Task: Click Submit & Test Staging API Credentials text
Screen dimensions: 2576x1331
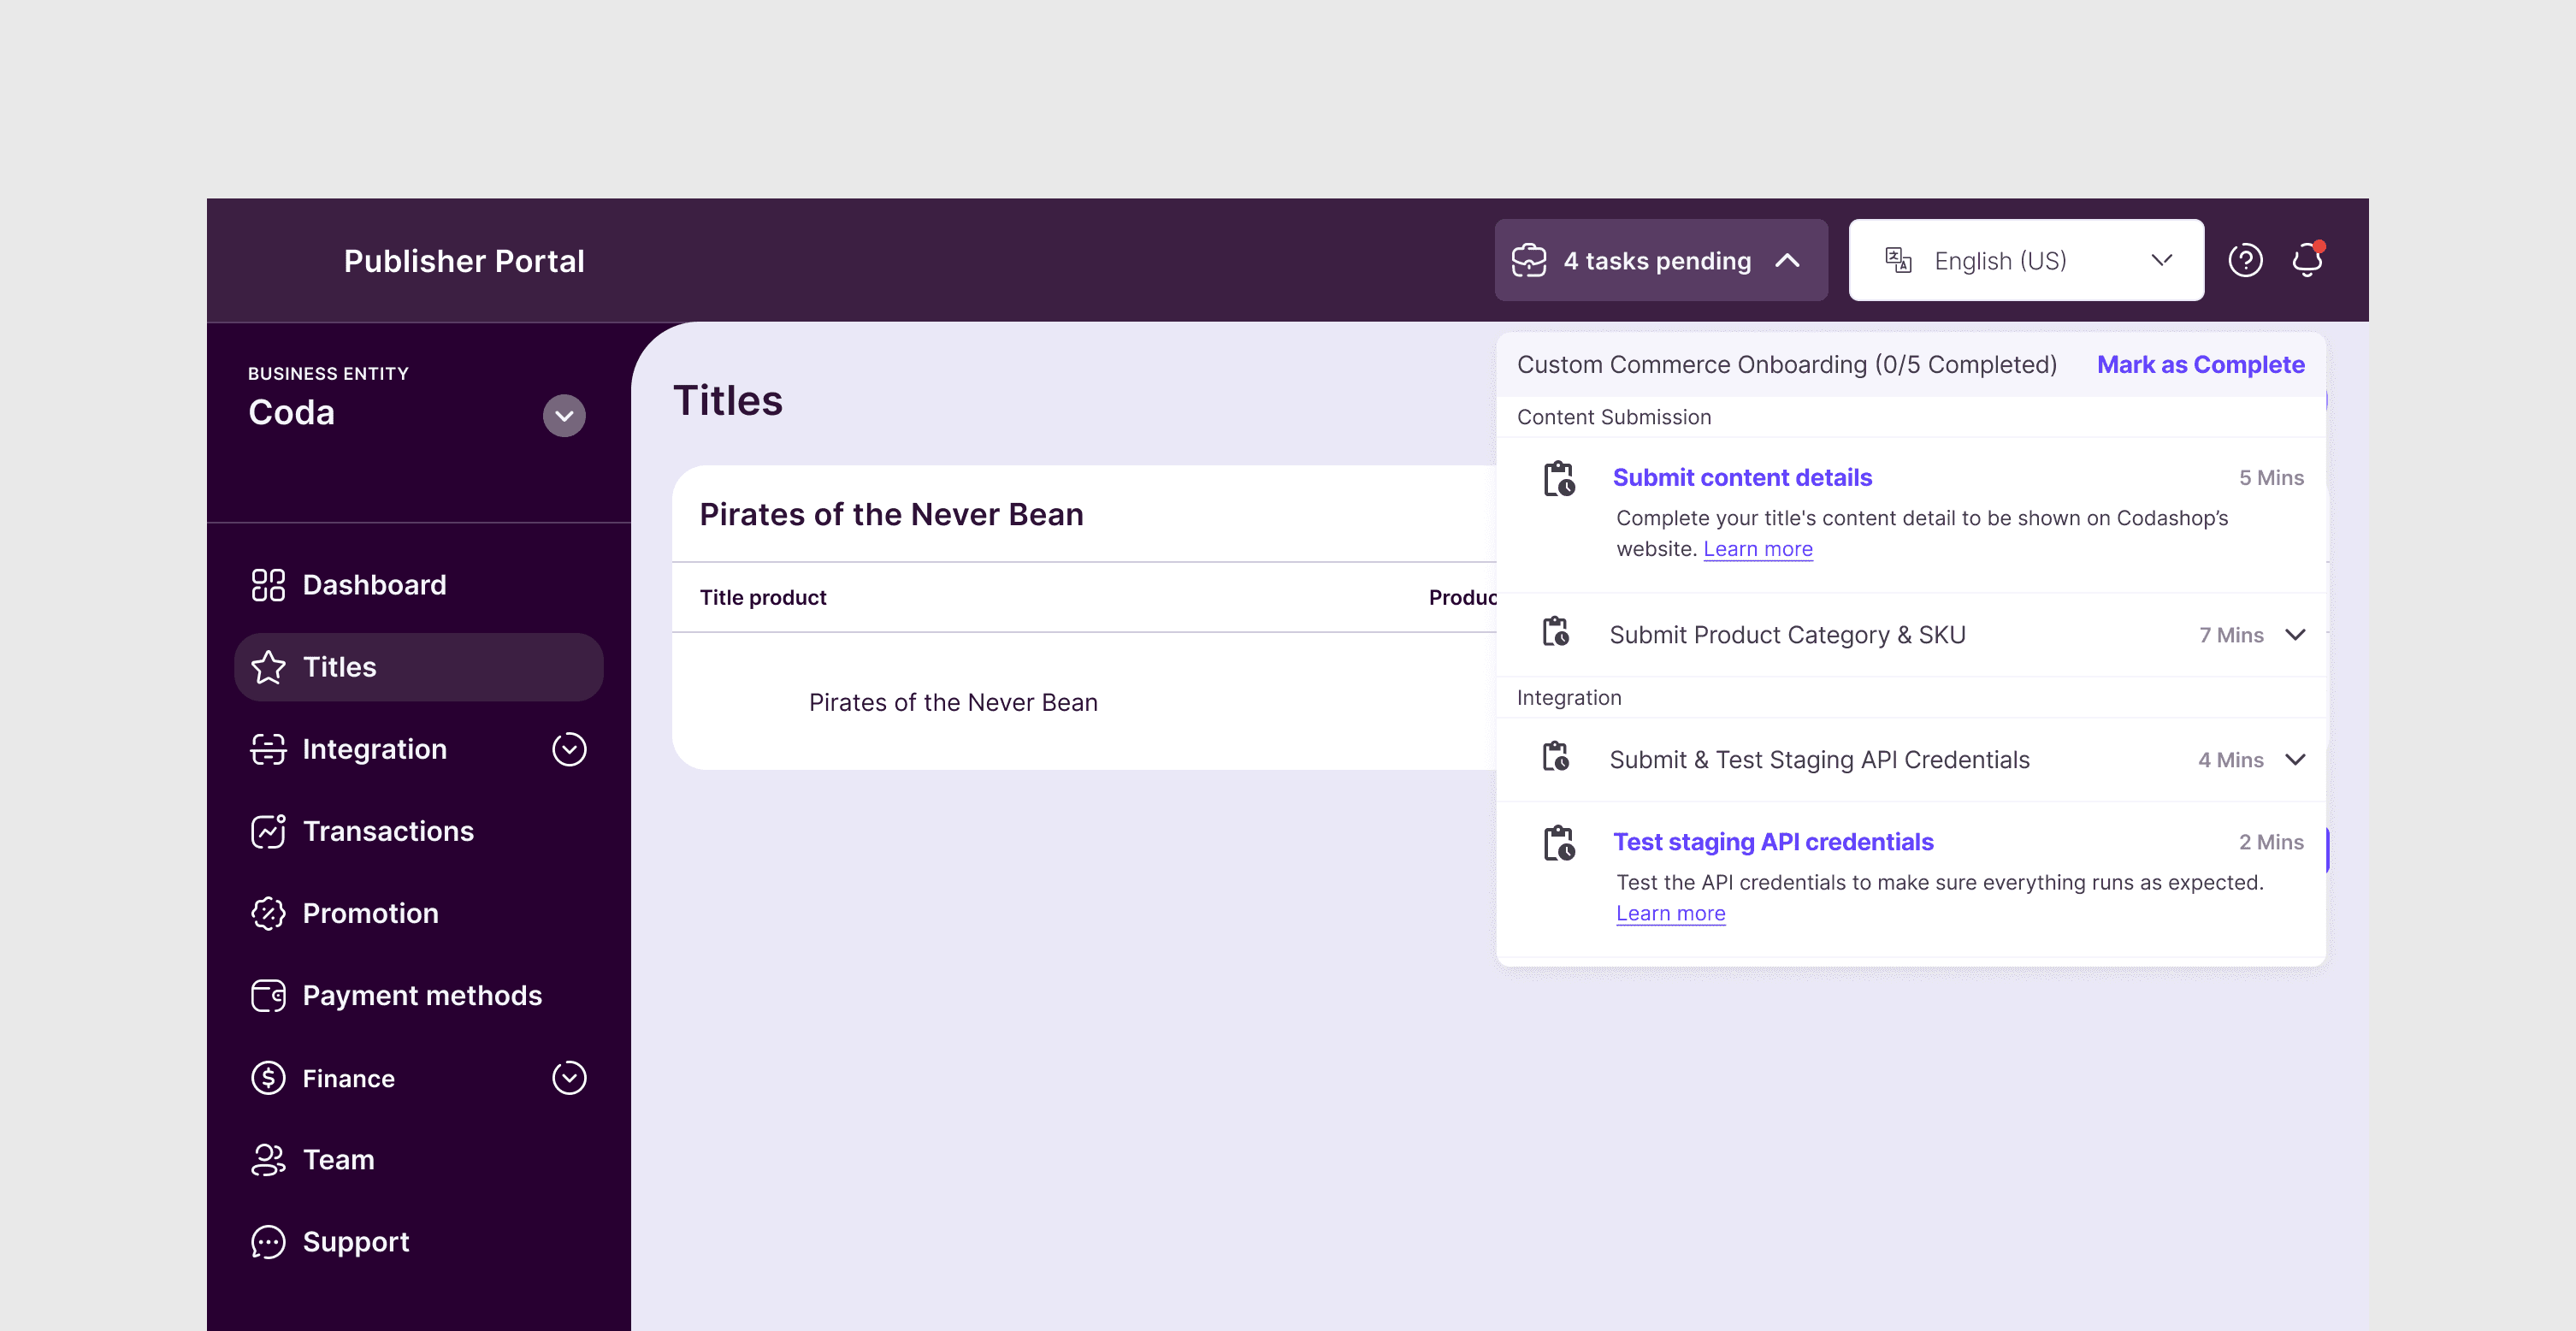Action: [1819, 760]
